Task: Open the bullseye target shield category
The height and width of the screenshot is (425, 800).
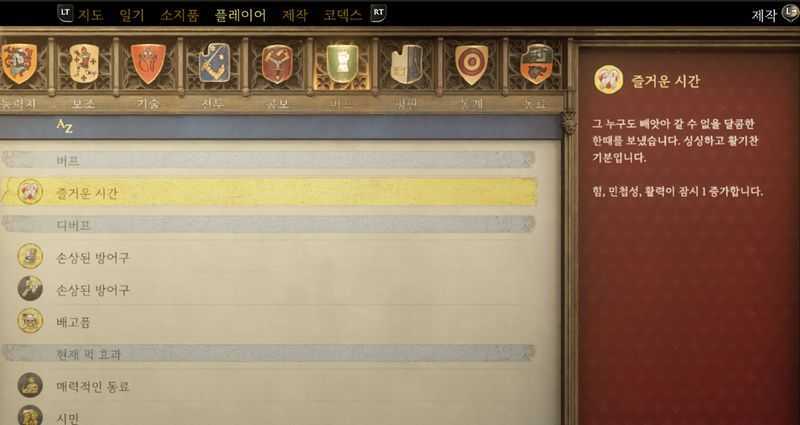Action: 471,65
